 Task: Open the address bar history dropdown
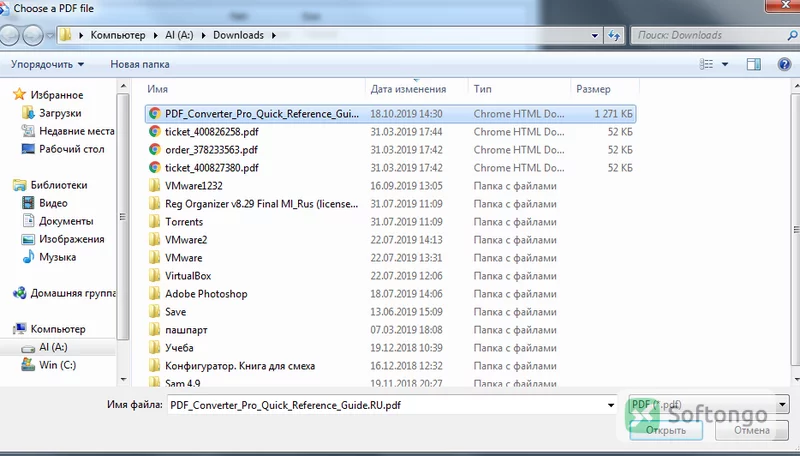(x=594, y=36)
